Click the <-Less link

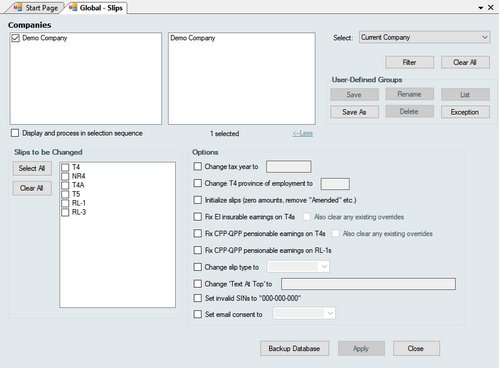point(303,134)
